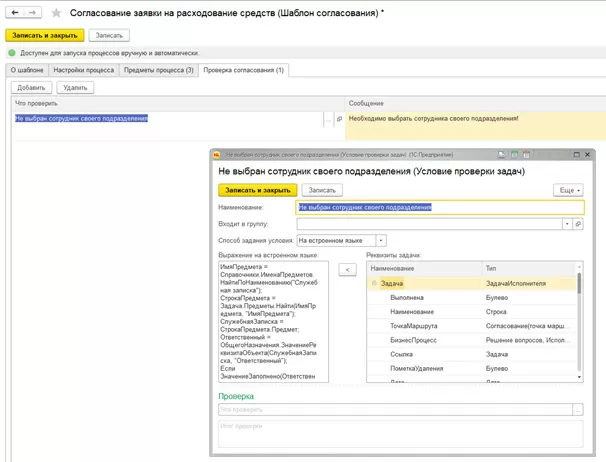Viewport: 606px width, 462px height.
Task: Open the "Входит в группу" dropdown arrow
Action: pyautogui.click(x=567, y=224)
